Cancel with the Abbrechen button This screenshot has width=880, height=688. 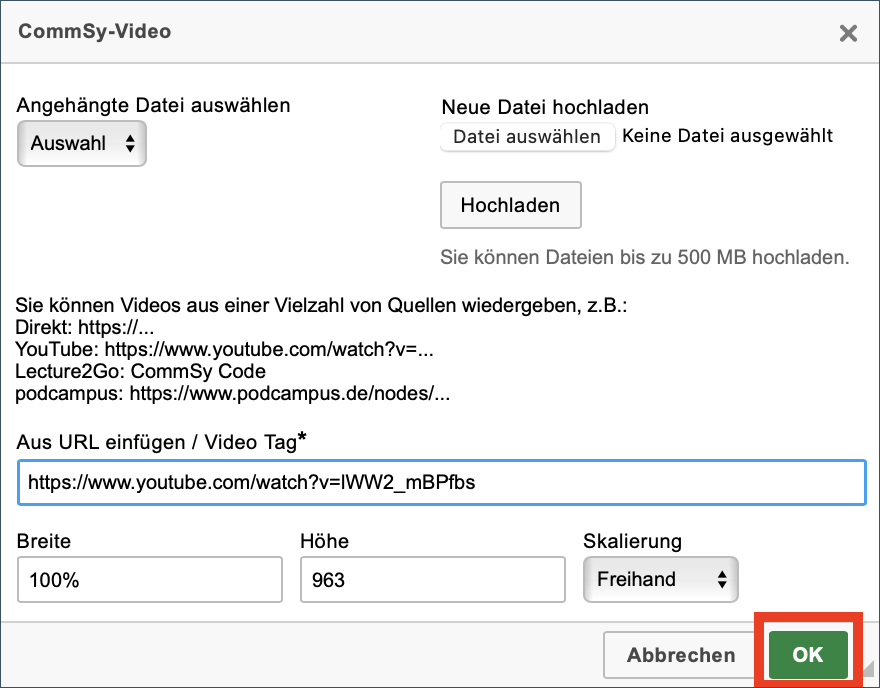tap(680, 656)
